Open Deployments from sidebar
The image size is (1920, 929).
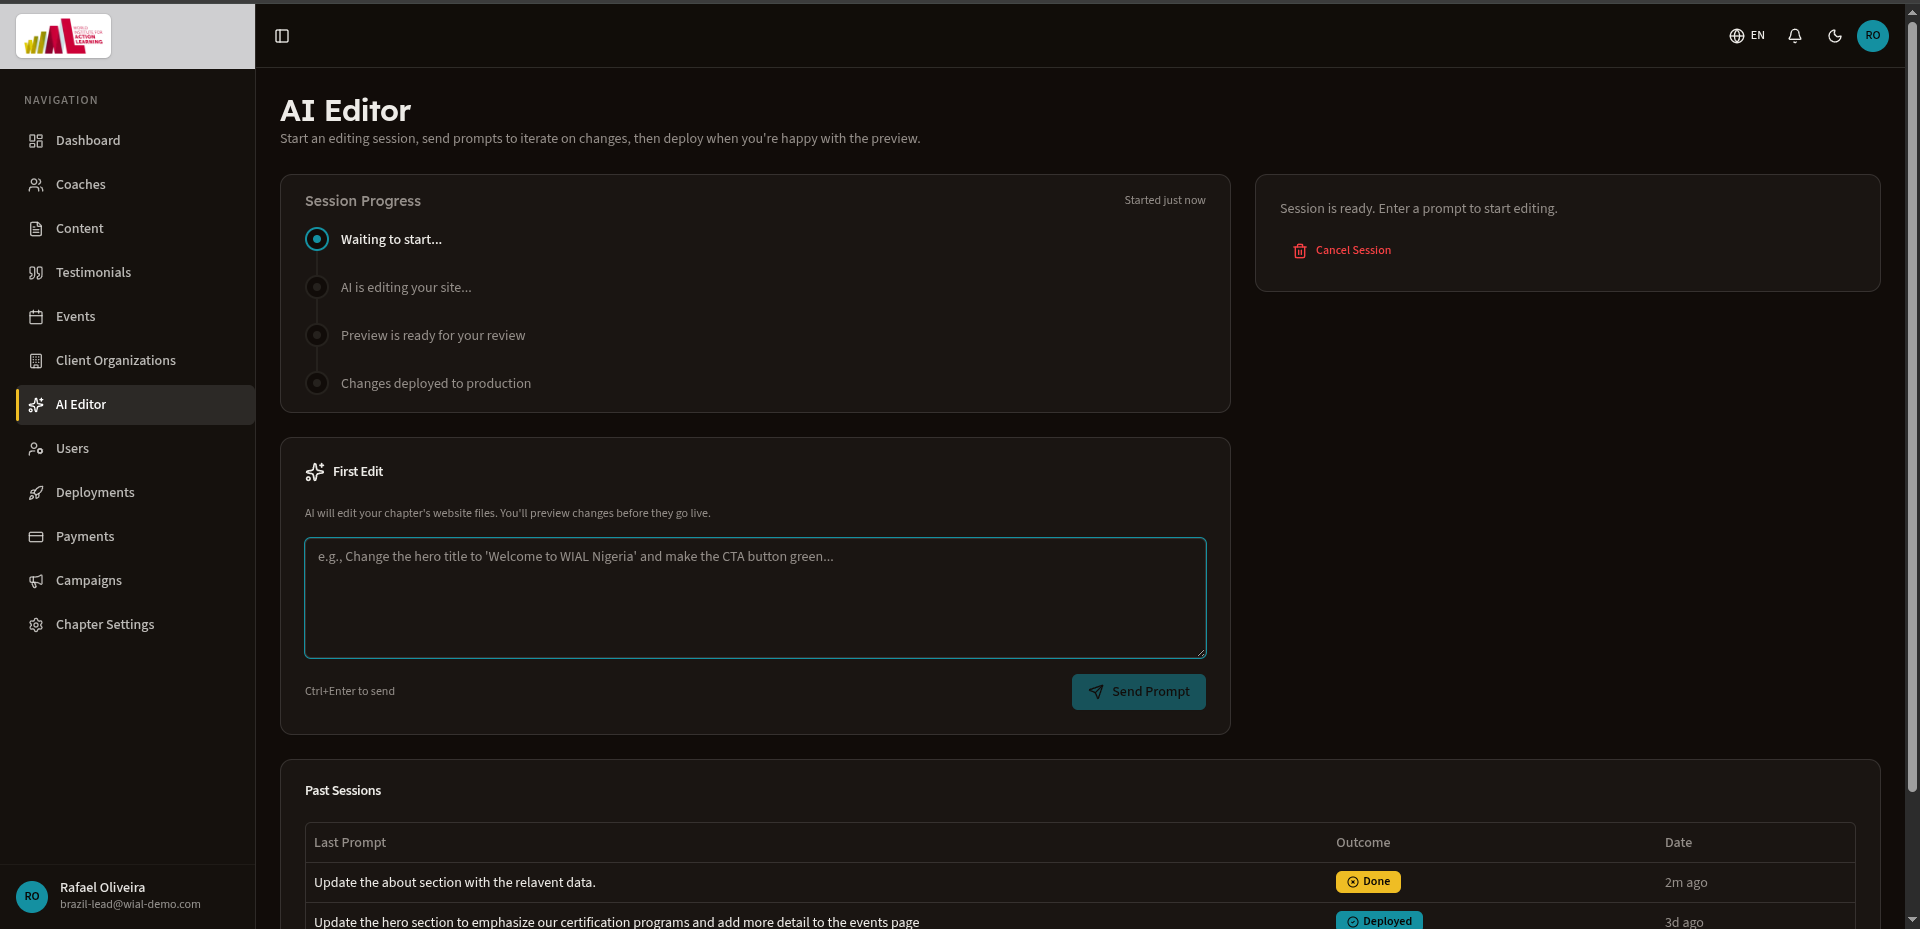pyautogui.click(x=135, y=493)
